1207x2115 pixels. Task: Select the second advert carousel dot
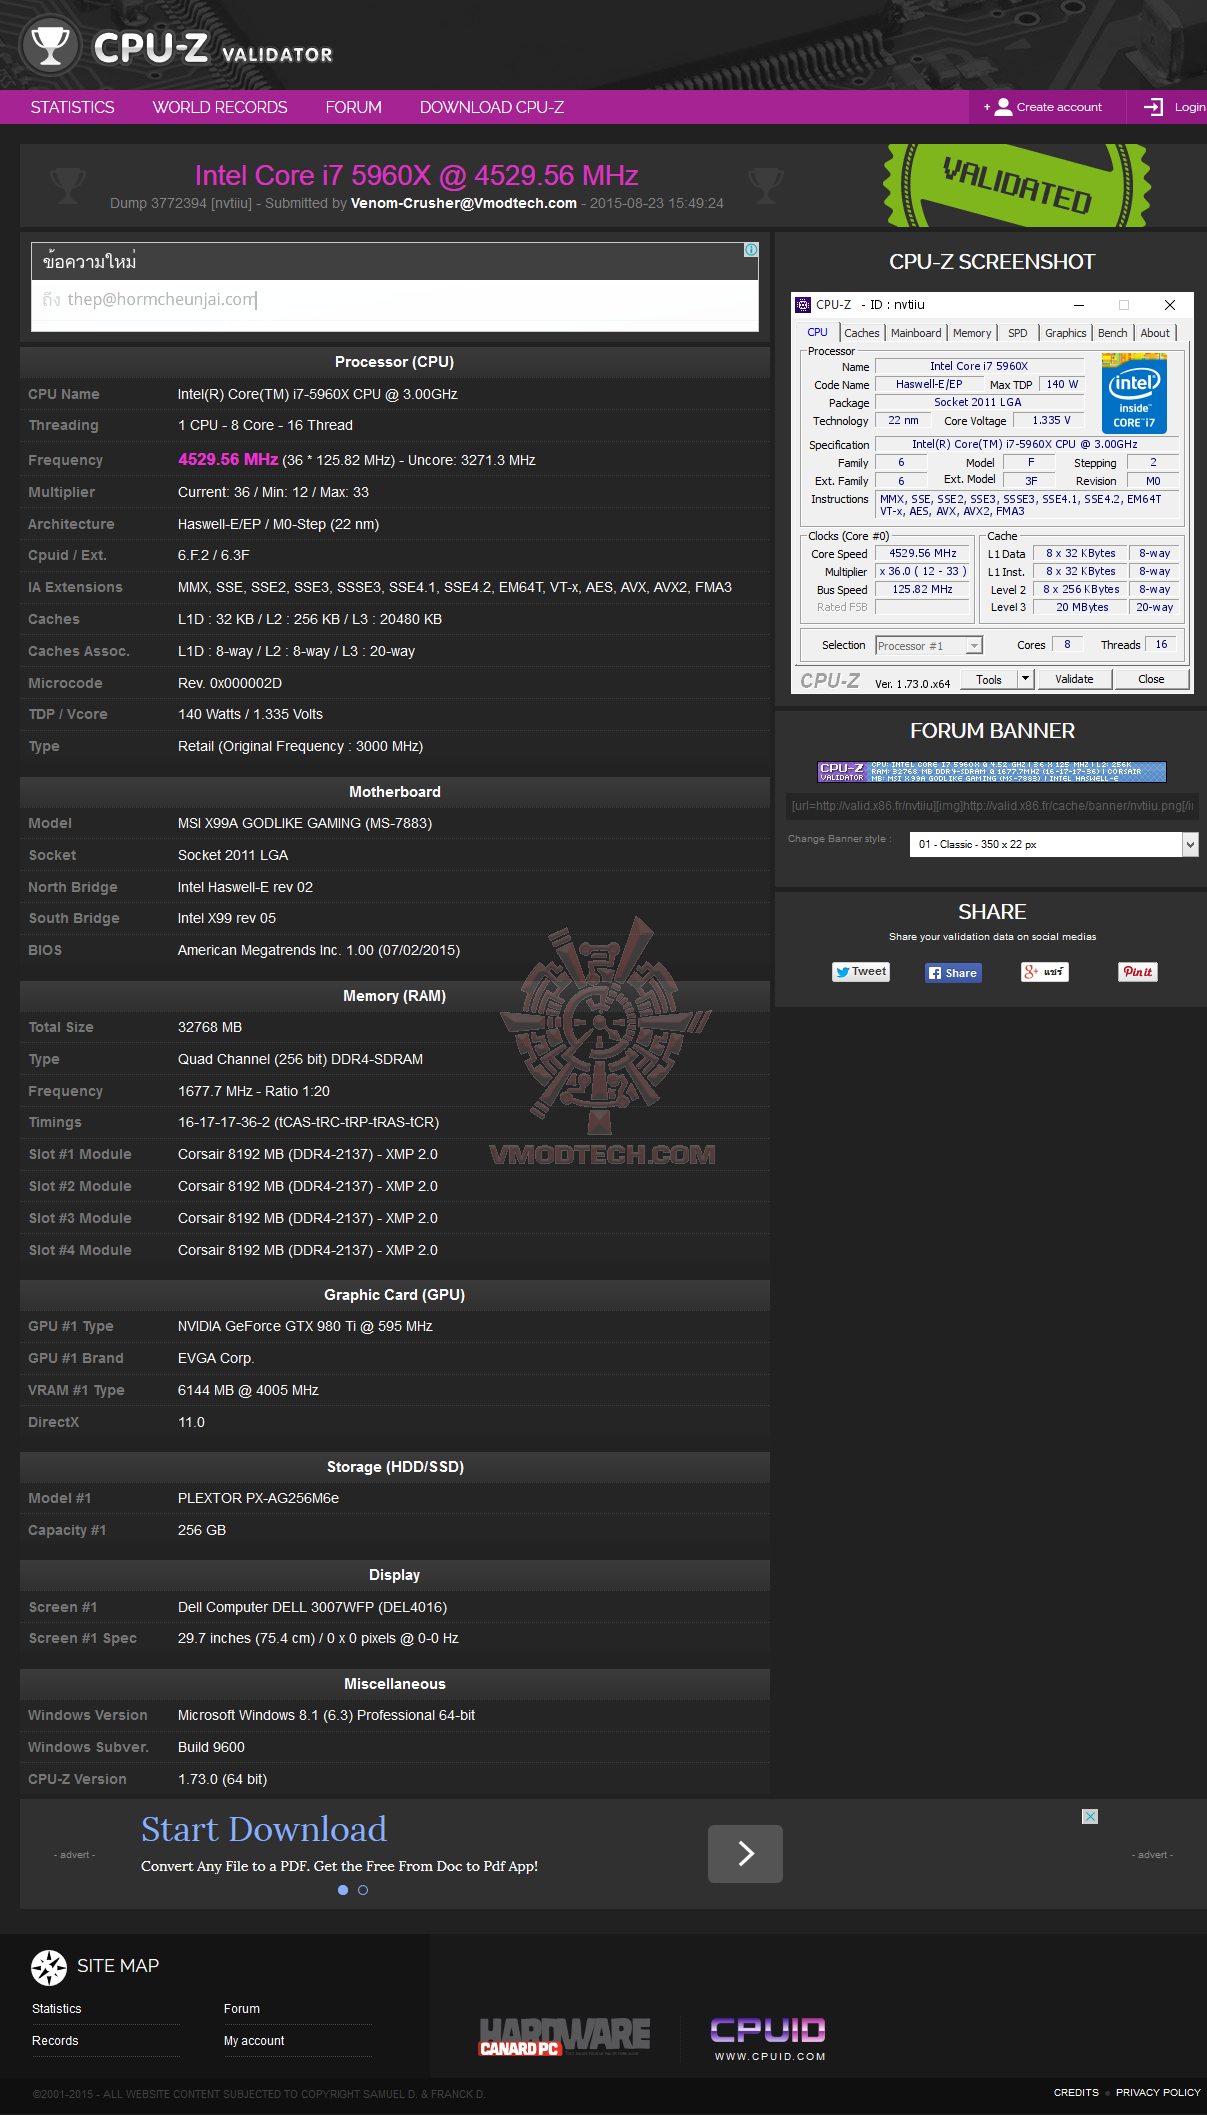(x=363, y=1890)
